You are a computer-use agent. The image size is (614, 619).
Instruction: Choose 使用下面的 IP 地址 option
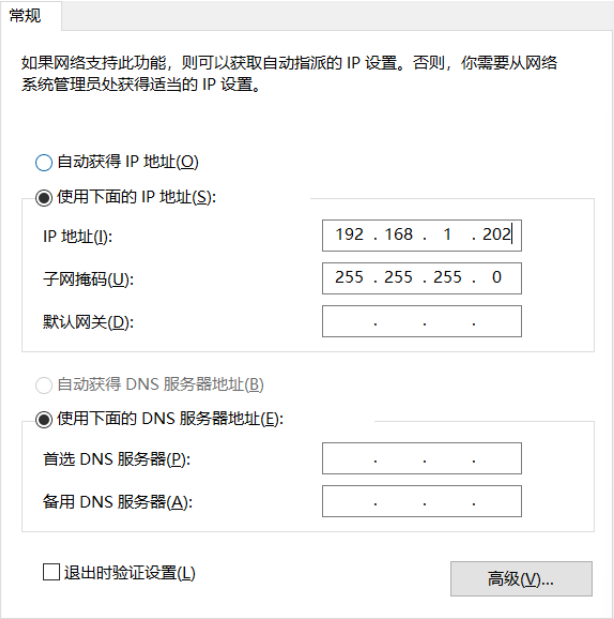(43, 198)
